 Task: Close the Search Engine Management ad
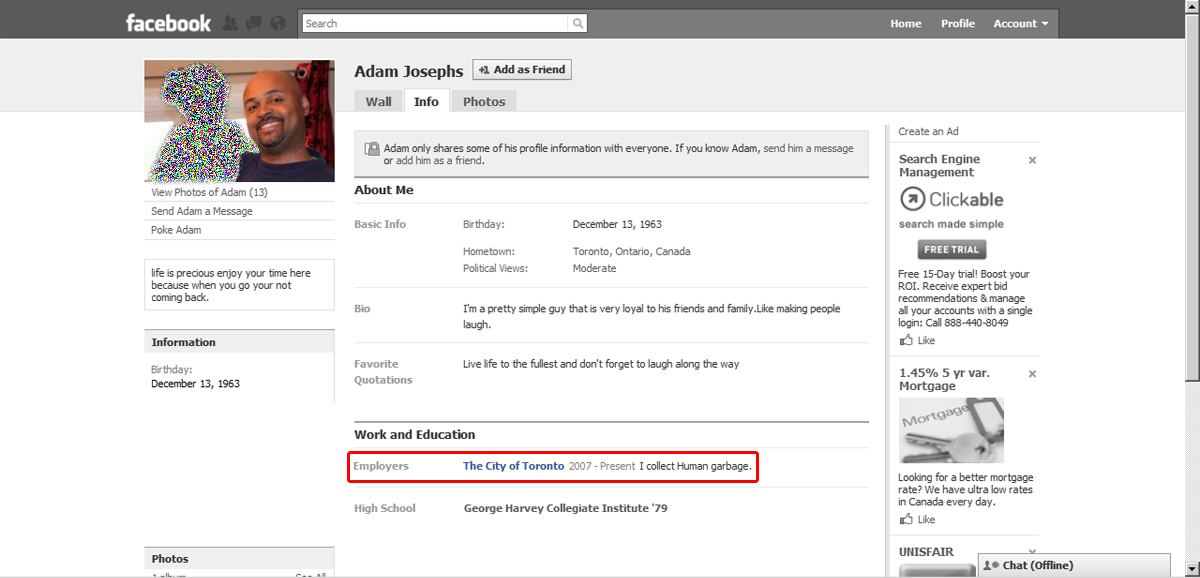[x=1032, y=160]
